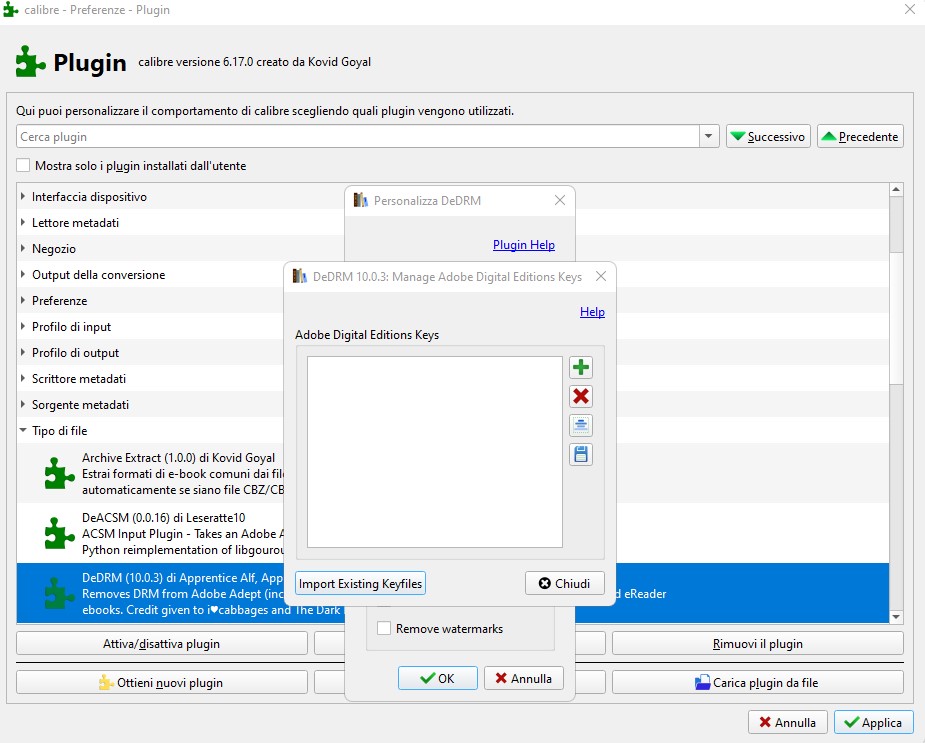Add a new Adobe Digital Editions key
The width and height of the screenshot is (925, 743).
click(581, 367)
